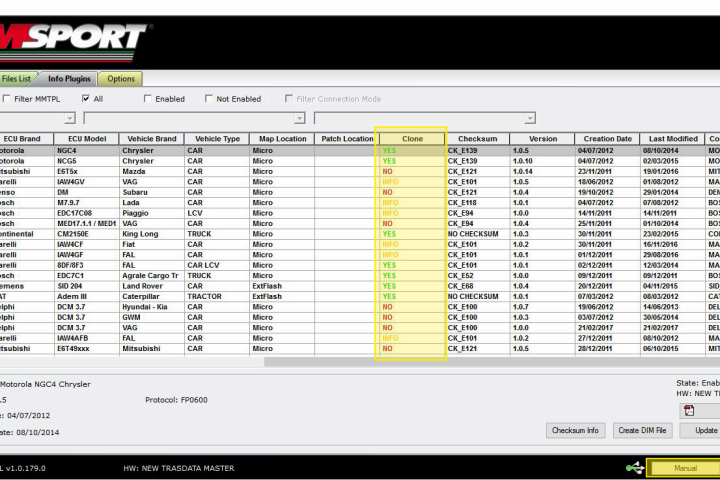Screen dimensions: 720x480
Task: Select the Fiat cell
Action: point(152,244)
